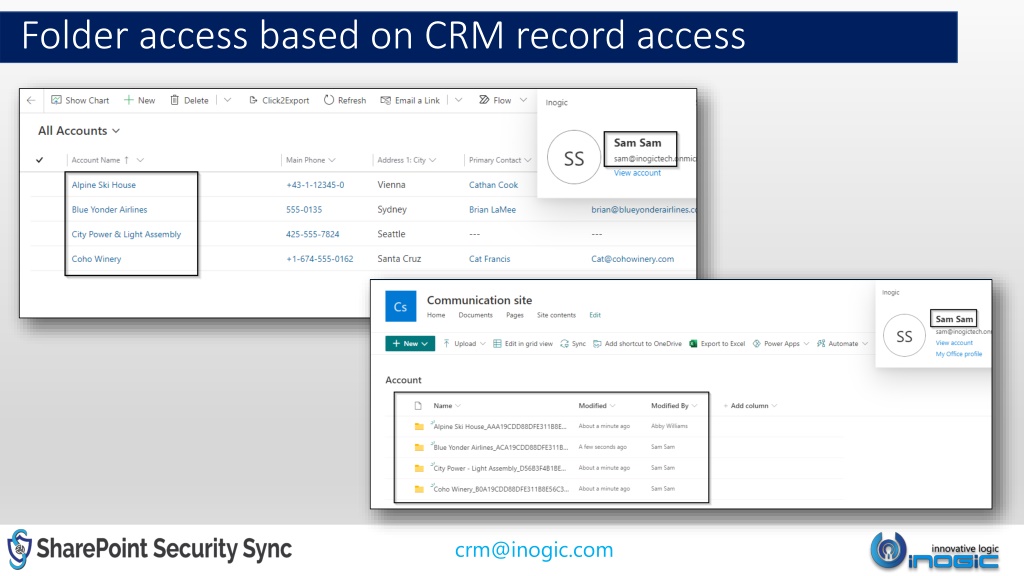1024x576 pixels.
Task: Export the library with Export to Excel
Action: pos(717,344)
